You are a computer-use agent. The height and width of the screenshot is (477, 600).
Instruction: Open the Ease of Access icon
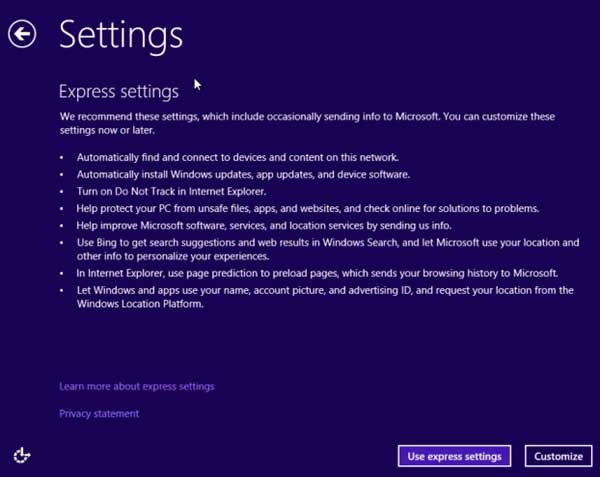click(x=22, y=455)
